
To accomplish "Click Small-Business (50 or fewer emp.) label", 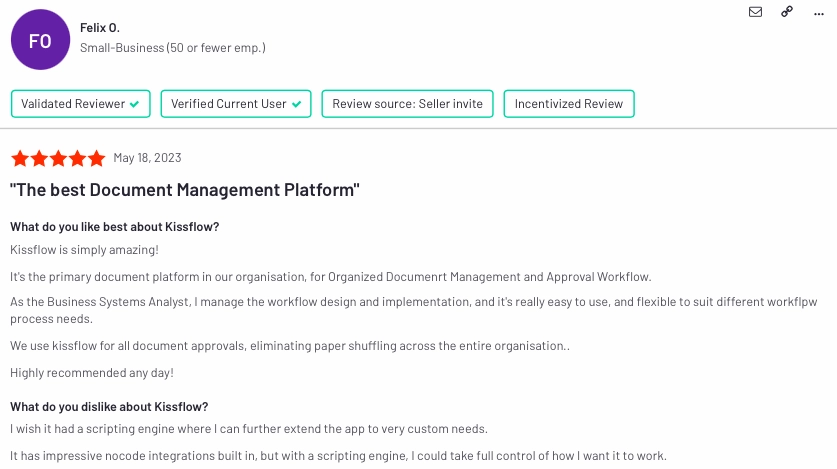I will point(173,47).
